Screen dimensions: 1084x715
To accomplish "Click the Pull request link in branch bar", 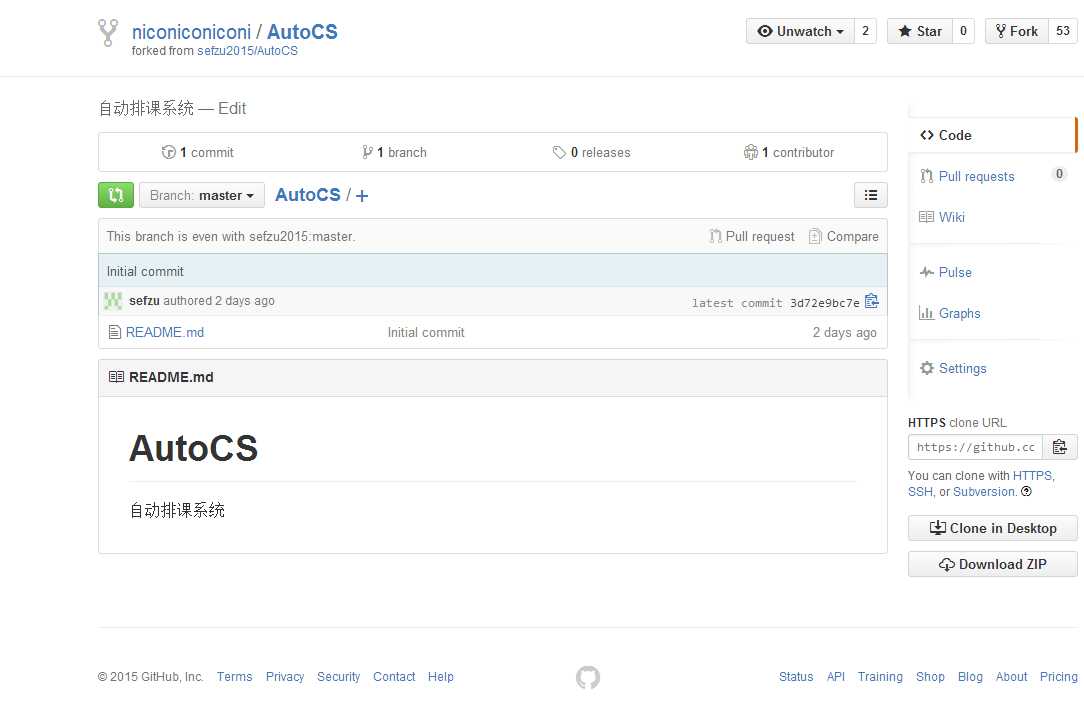I will (x=752, y=236).
